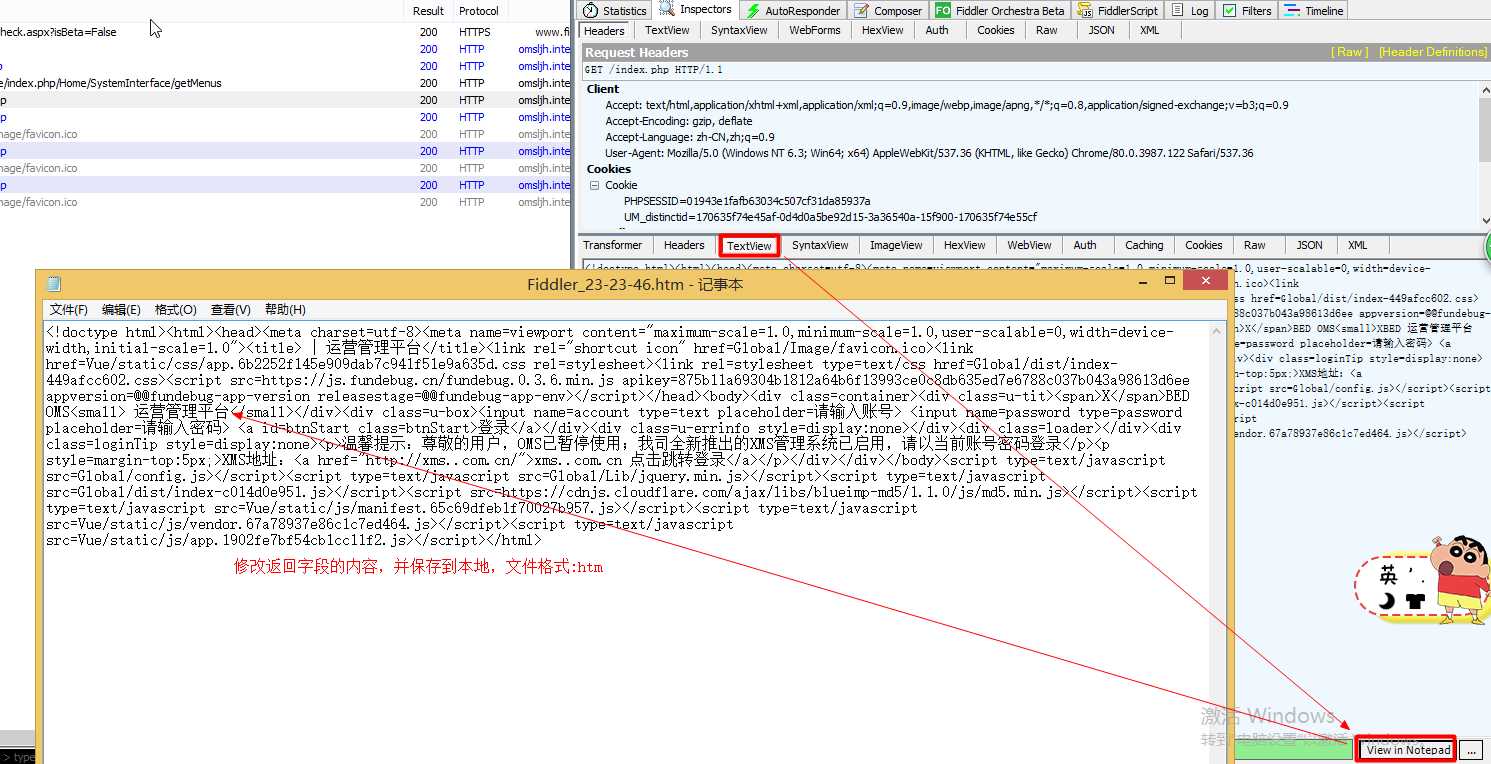The height and width of the screenshot is (764, 1491).
Task: Open the Composer tab
Action: point(889,10)
